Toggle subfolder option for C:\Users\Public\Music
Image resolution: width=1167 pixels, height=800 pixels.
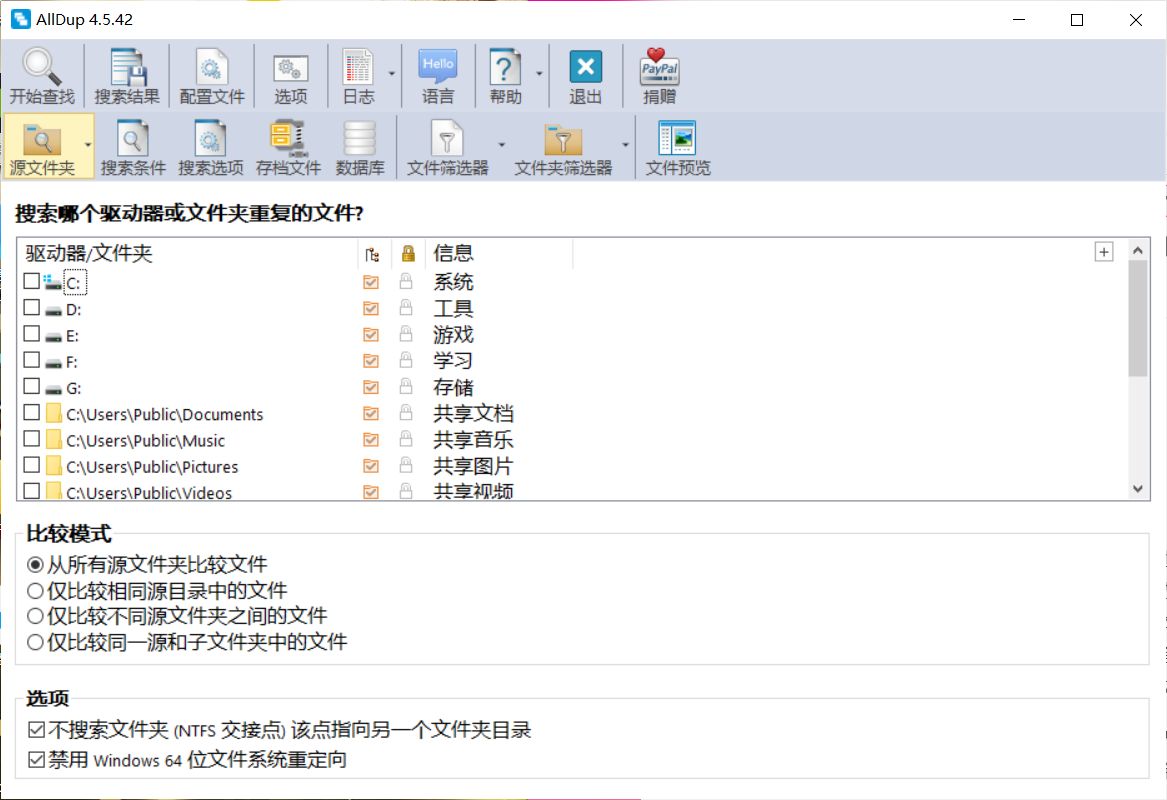[x=371, y=440]
